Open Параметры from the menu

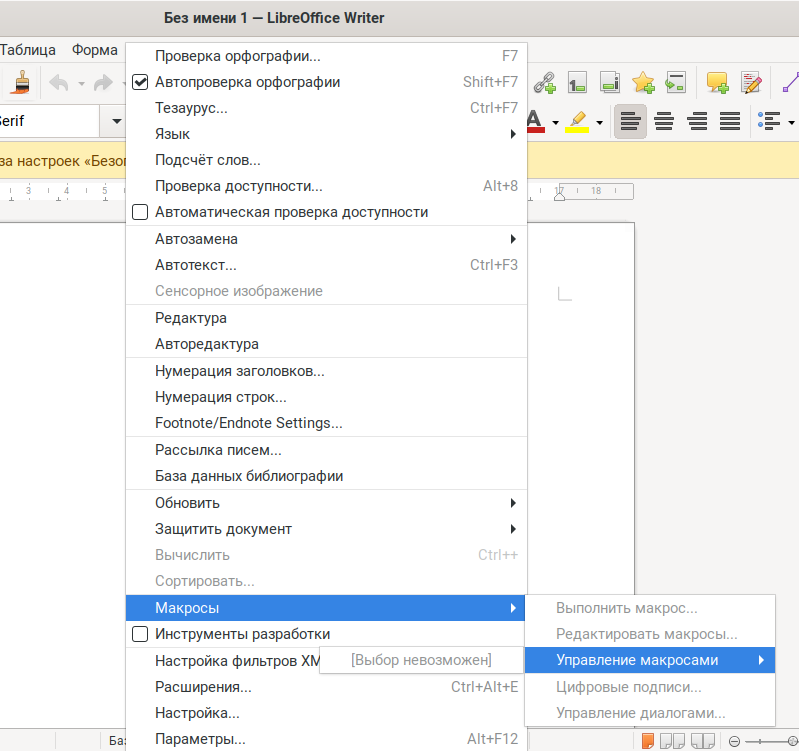(x=200, y=740)
